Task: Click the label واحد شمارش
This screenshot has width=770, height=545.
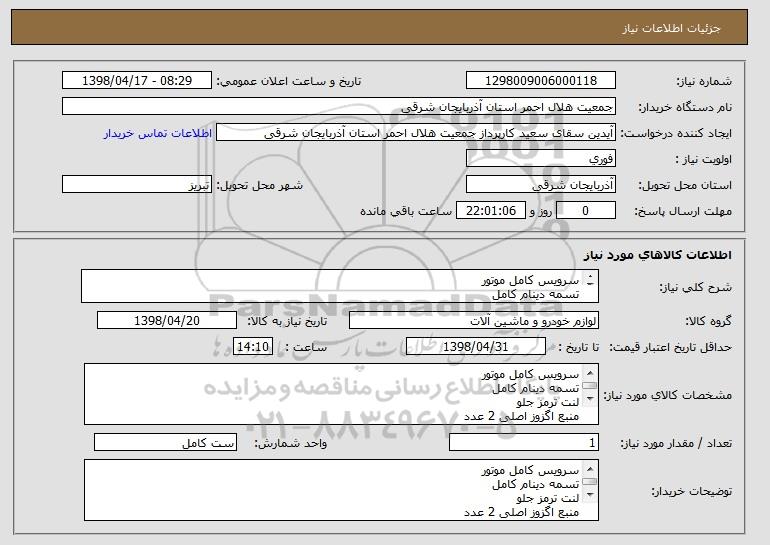Action: tap(290, 443)
